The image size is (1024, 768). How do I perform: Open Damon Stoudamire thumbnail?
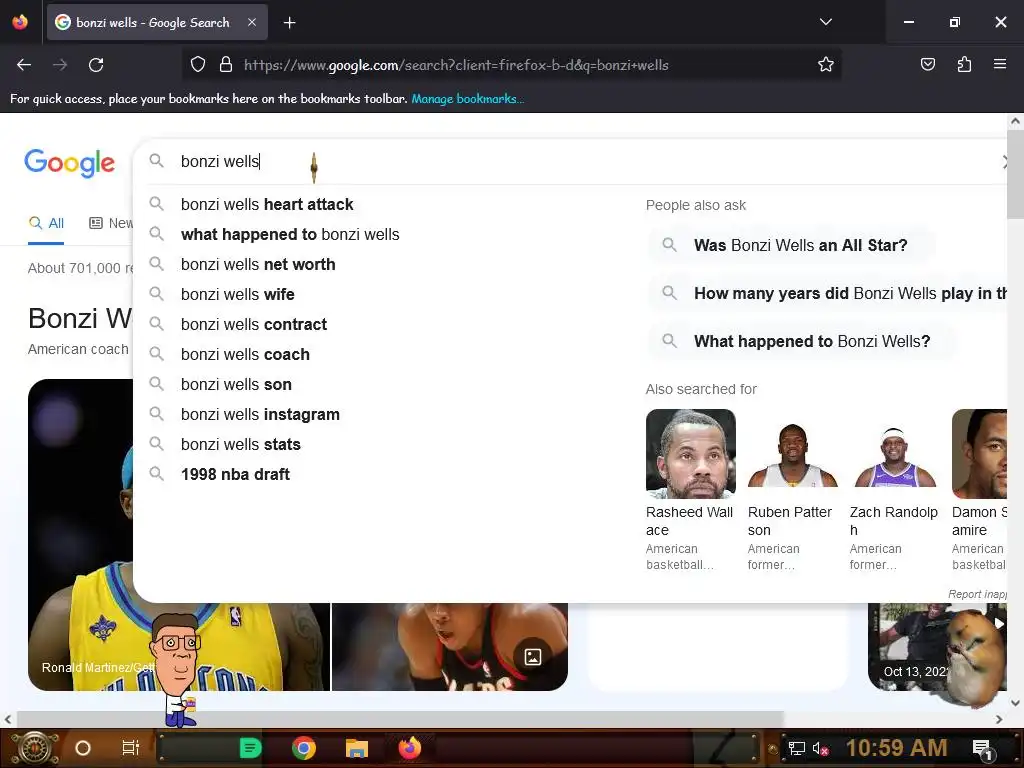coord(979,454)
